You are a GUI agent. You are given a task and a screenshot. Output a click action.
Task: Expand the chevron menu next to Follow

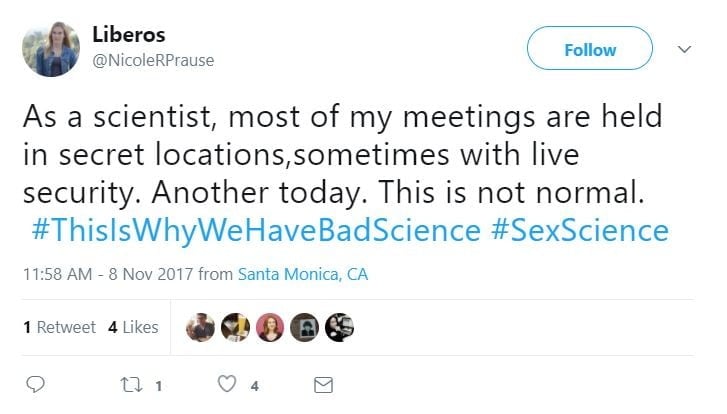click(x=685, y=49)
